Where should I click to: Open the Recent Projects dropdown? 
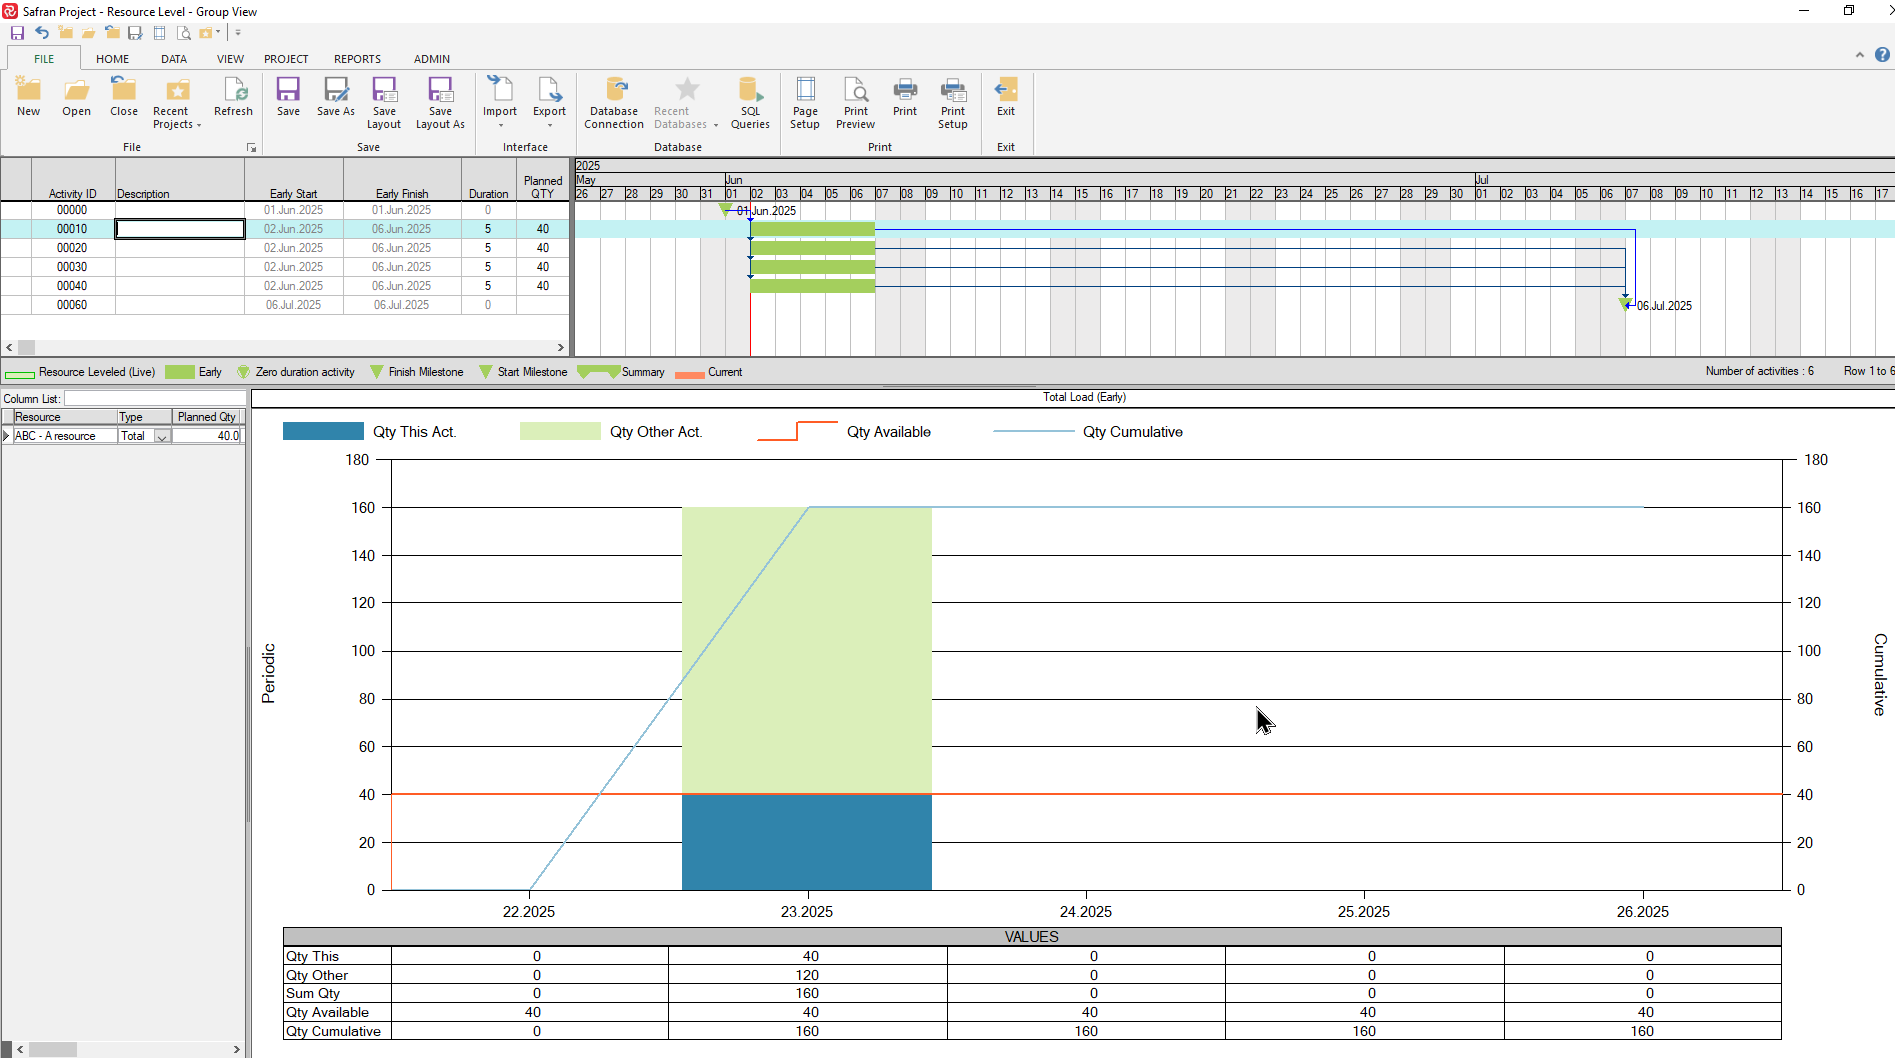click(177, 103)
